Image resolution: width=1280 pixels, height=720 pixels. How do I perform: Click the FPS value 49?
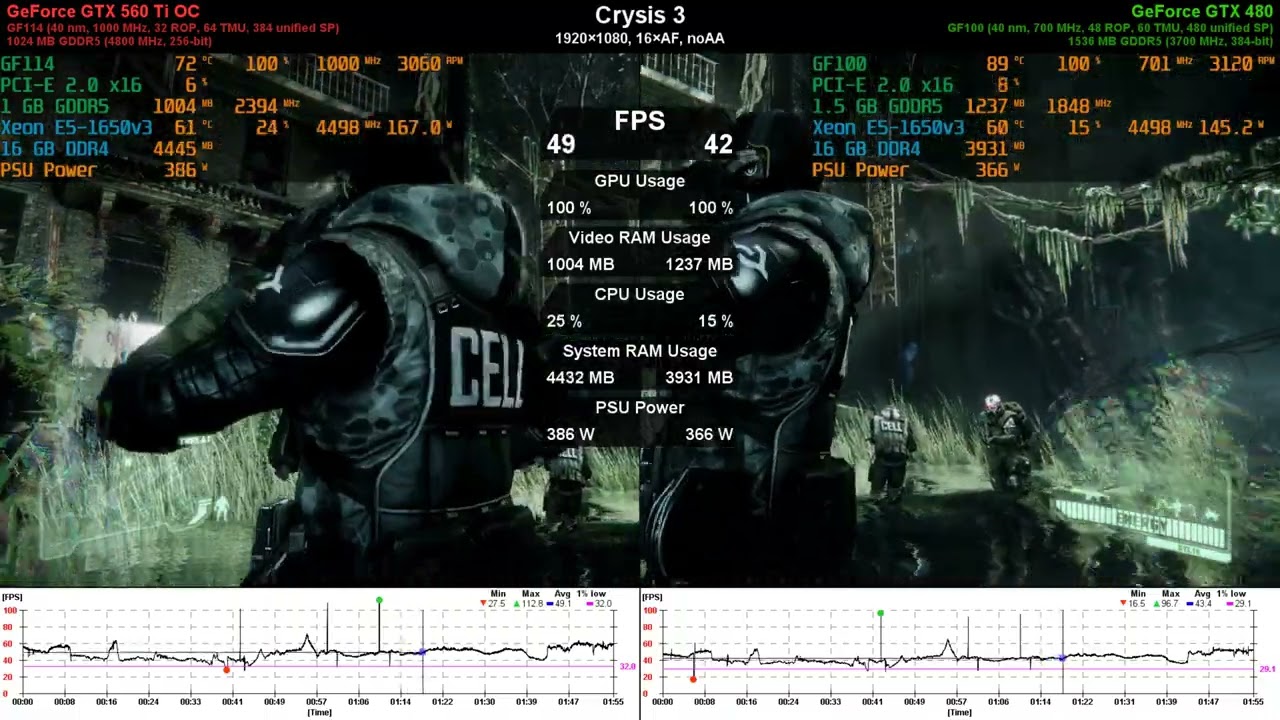click(561, 145)
